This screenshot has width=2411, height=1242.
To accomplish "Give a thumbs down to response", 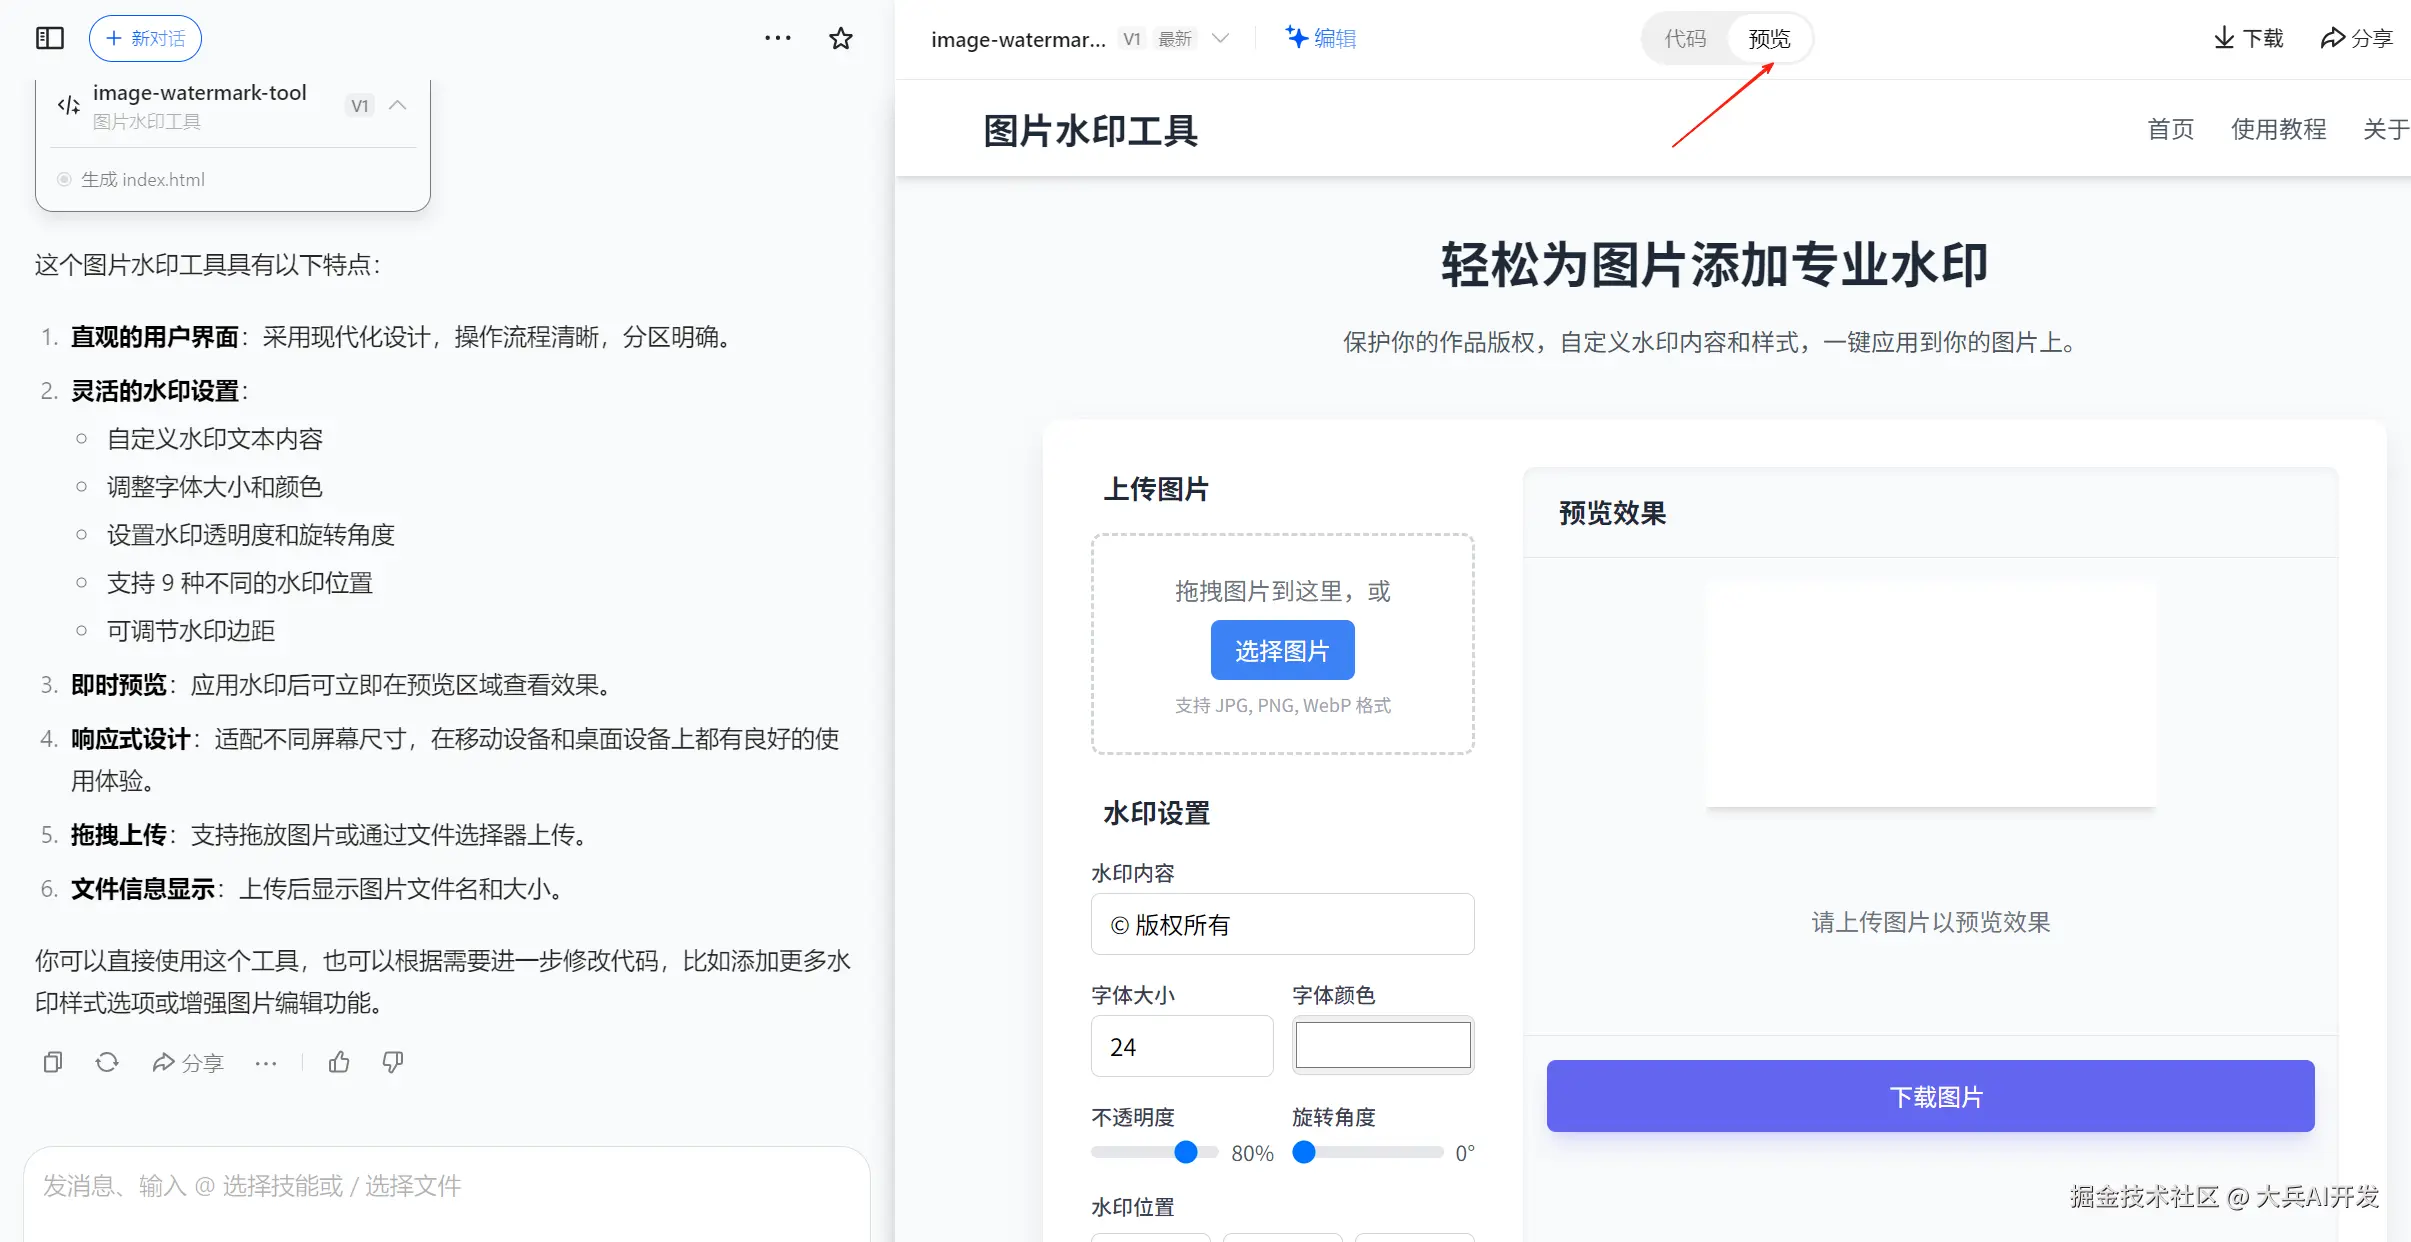I will point(393,1062).
